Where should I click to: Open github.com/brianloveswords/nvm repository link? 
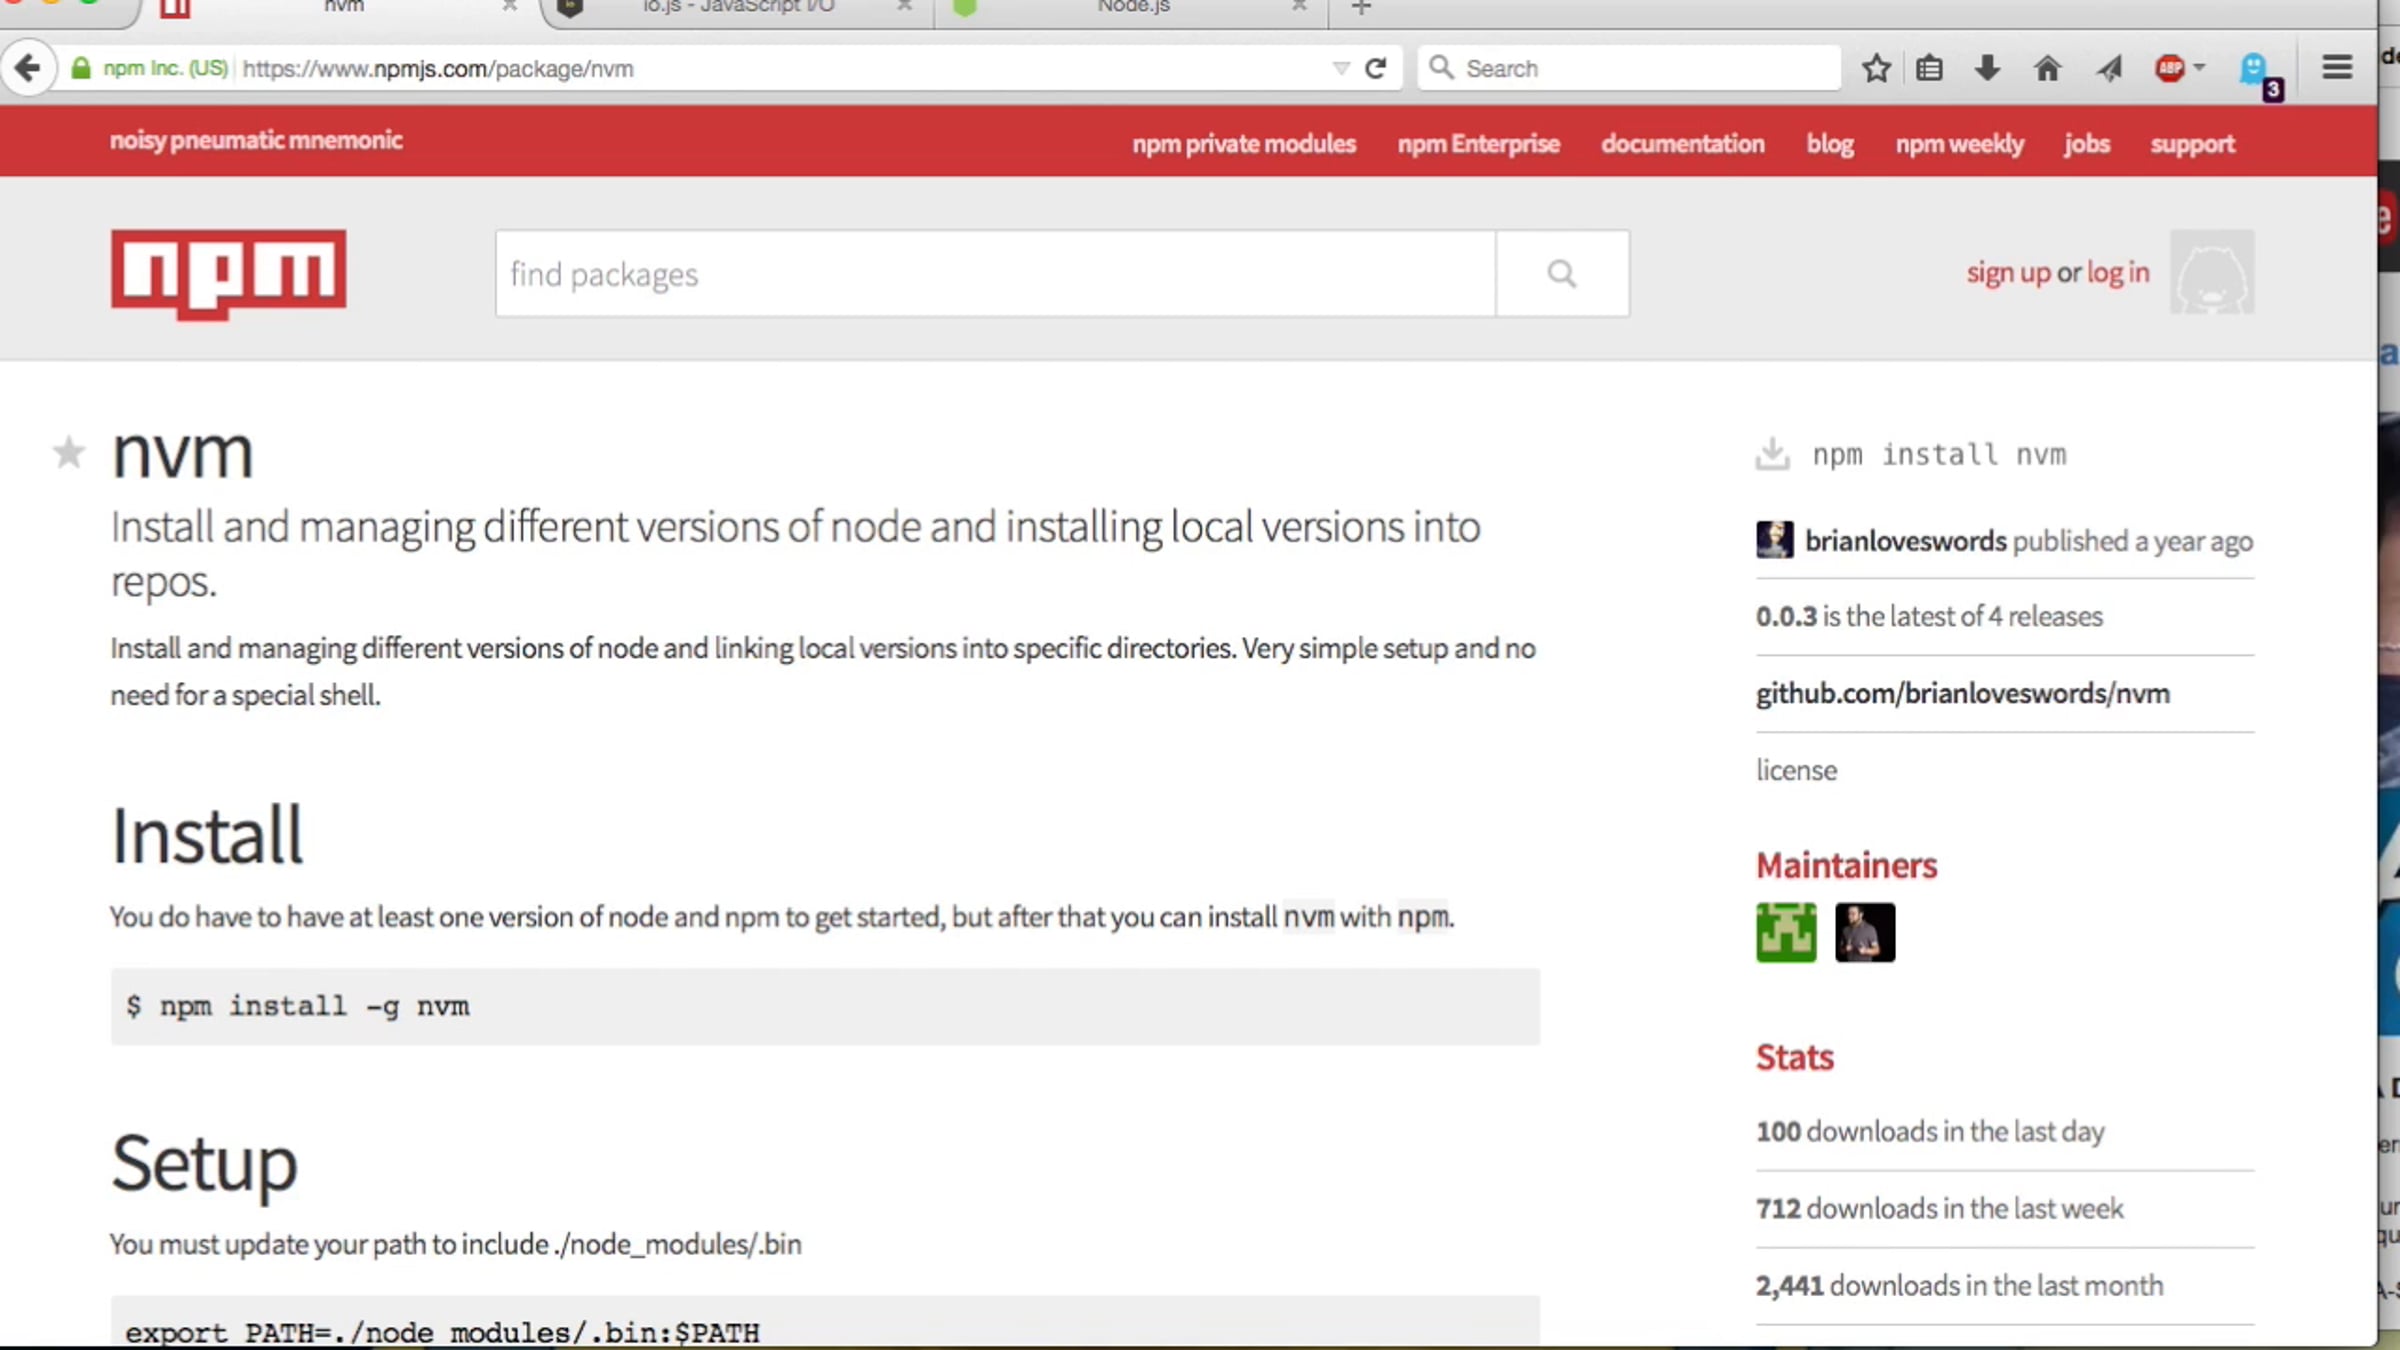(x=1962, y=693)
